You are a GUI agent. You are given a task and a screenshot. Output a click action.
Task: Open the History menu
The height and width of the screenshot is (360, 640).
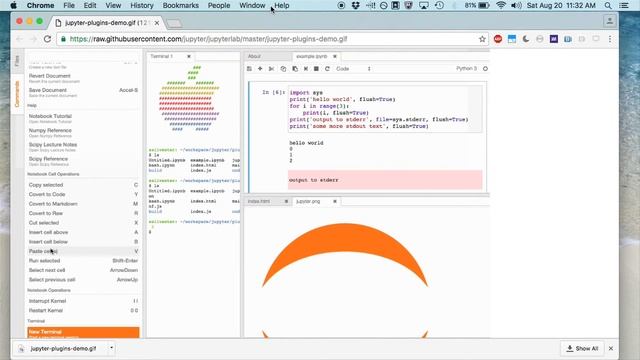point(142,5)
